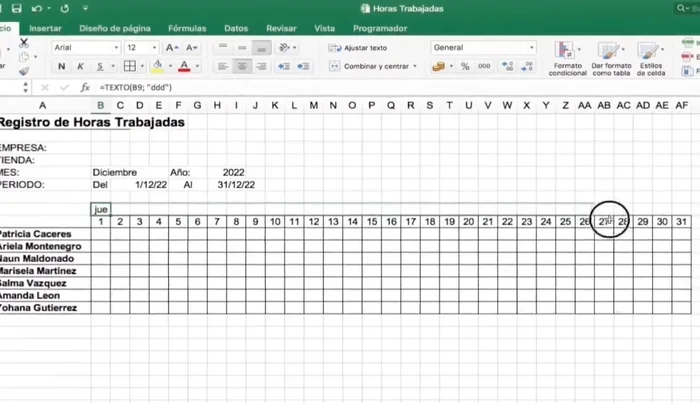Click the Patricia Caceres name cell

pyautogui.click(x=45, y=234)
